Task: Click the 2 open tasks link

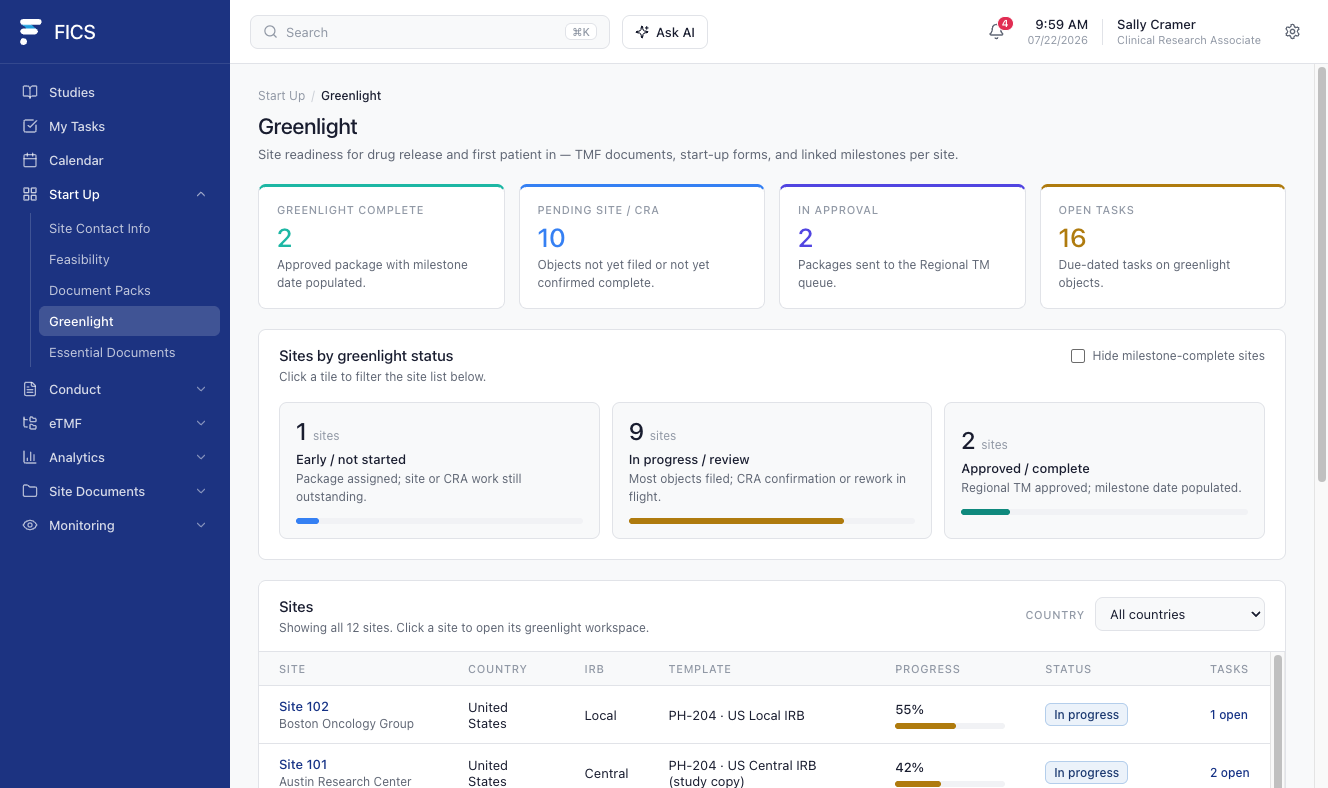Action: coord(1230,773)
